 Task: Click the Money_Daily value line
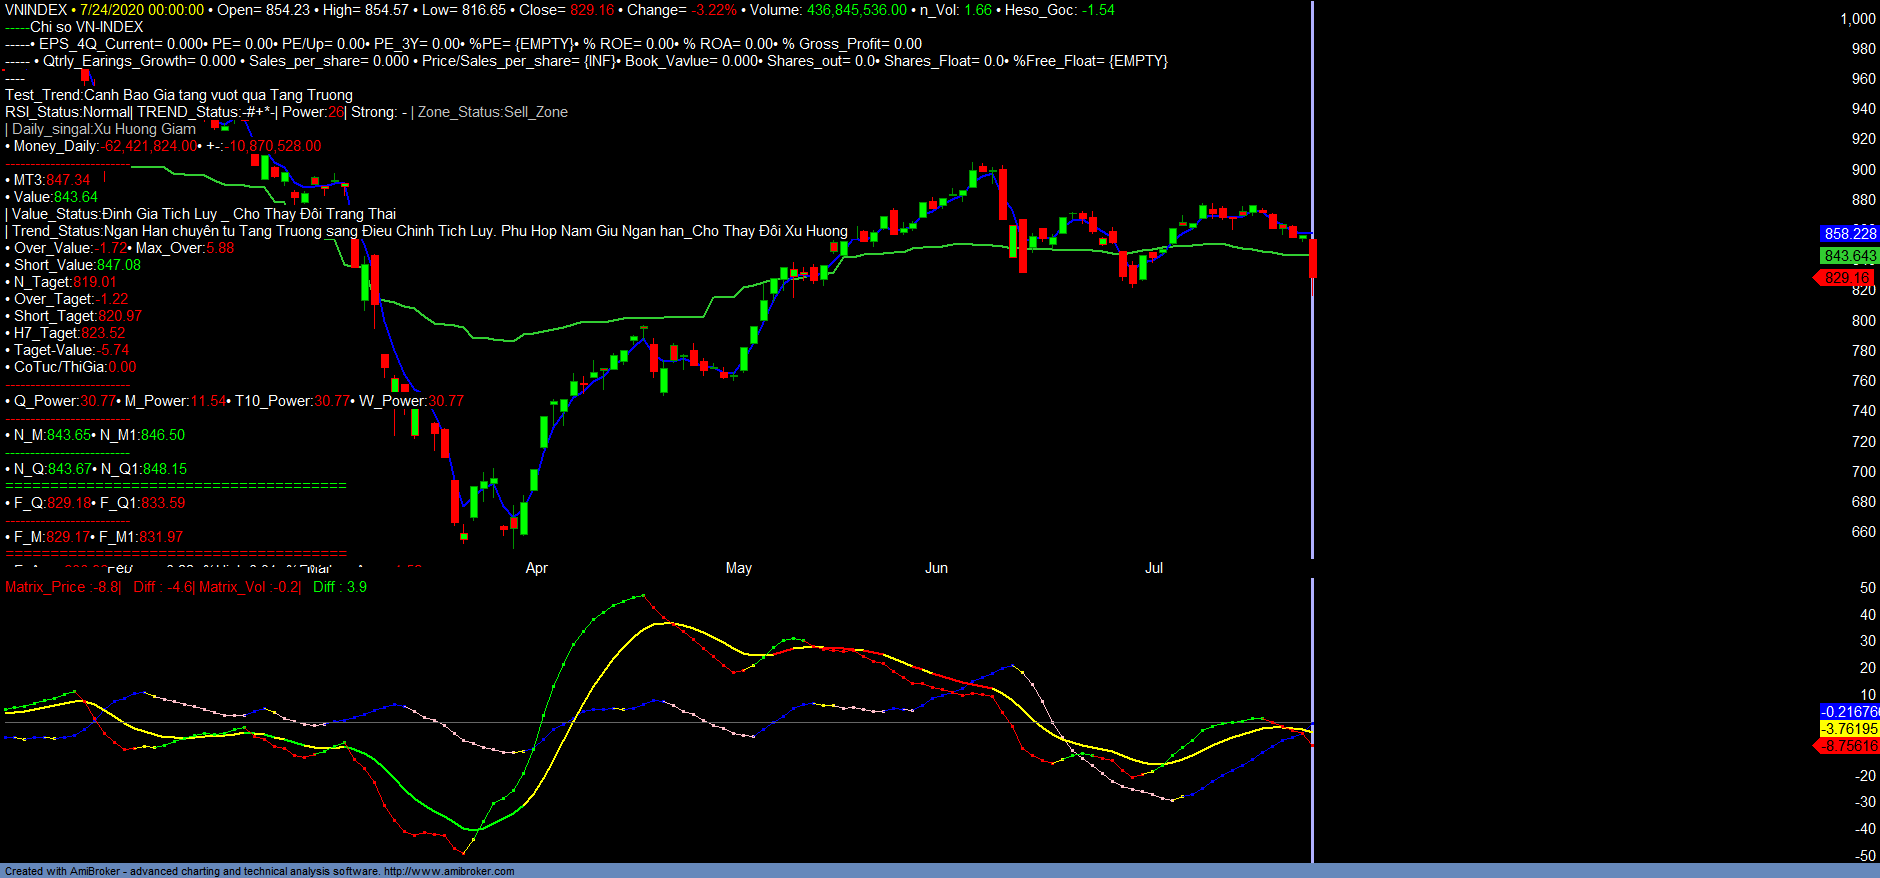tap(165, 146)
